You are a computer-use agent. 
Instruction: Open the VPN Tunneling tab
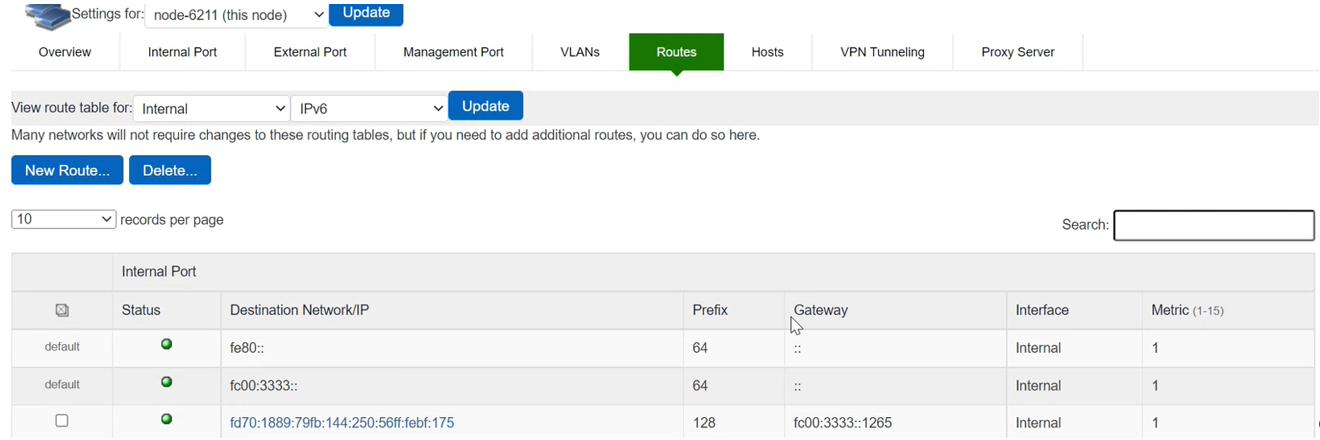pyautogui.click(x=882, y=52)
